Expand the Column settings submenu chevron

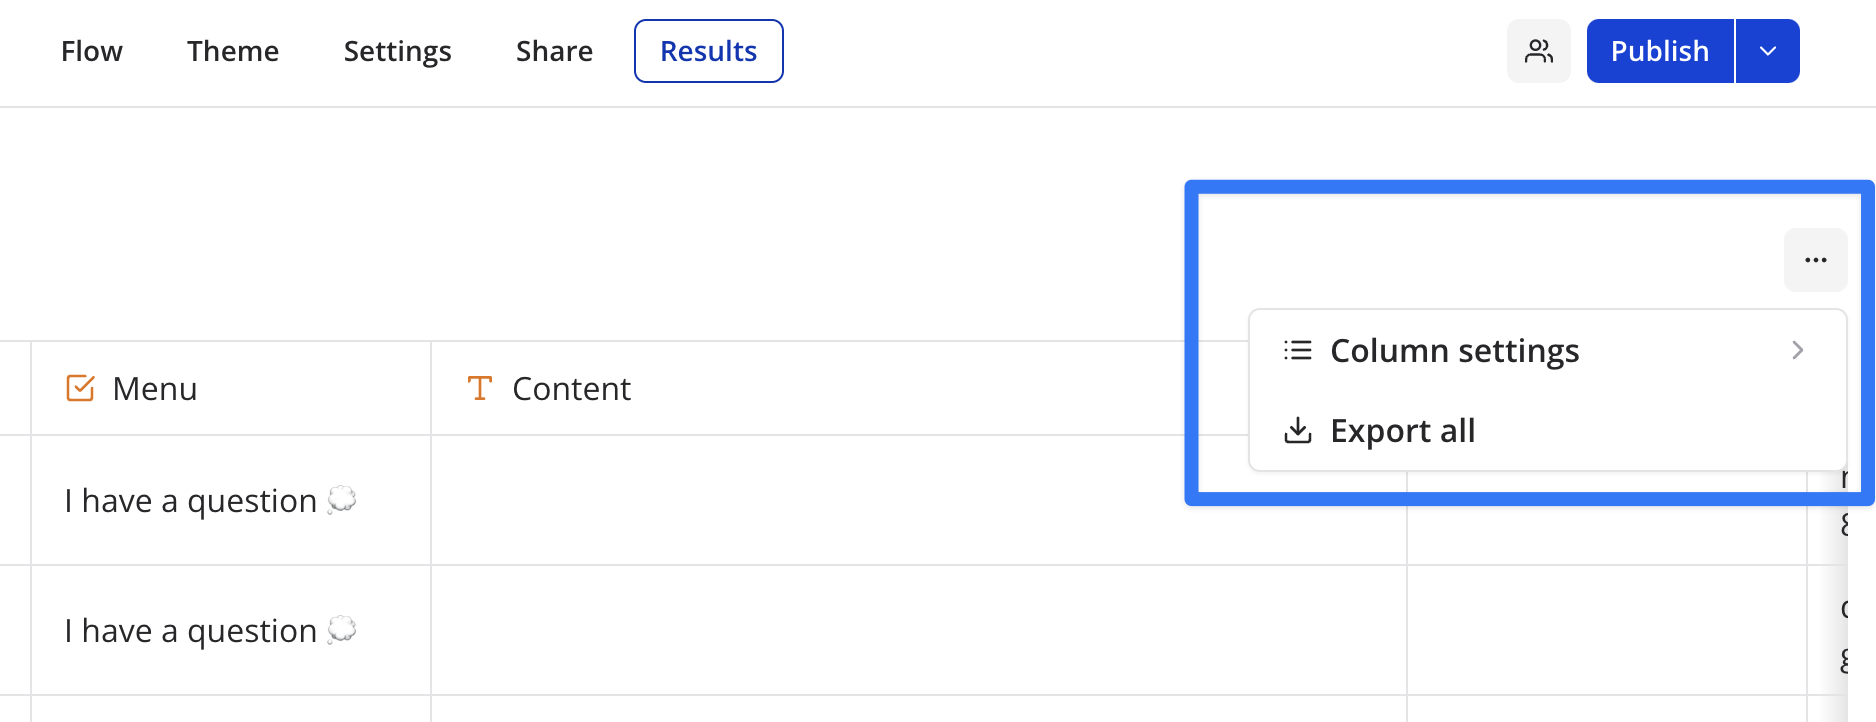click(x=1797, y=350)
